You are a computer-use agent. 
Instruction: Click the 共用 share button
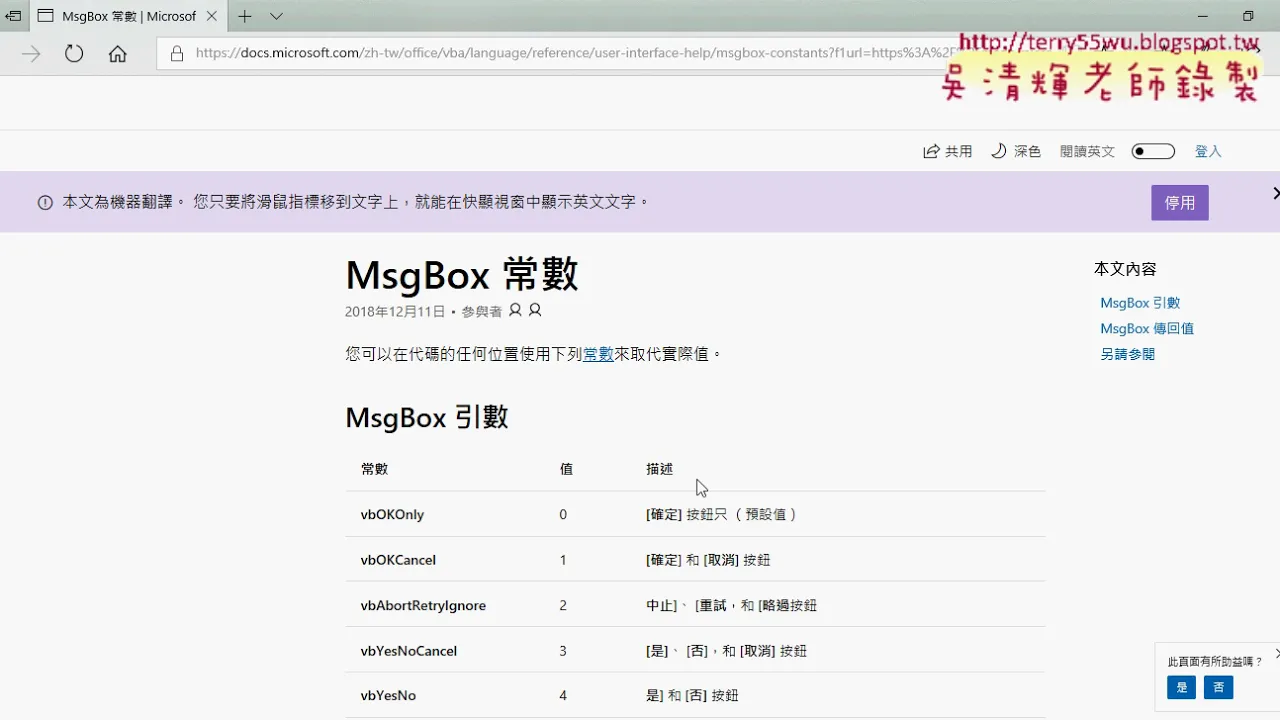947,151
